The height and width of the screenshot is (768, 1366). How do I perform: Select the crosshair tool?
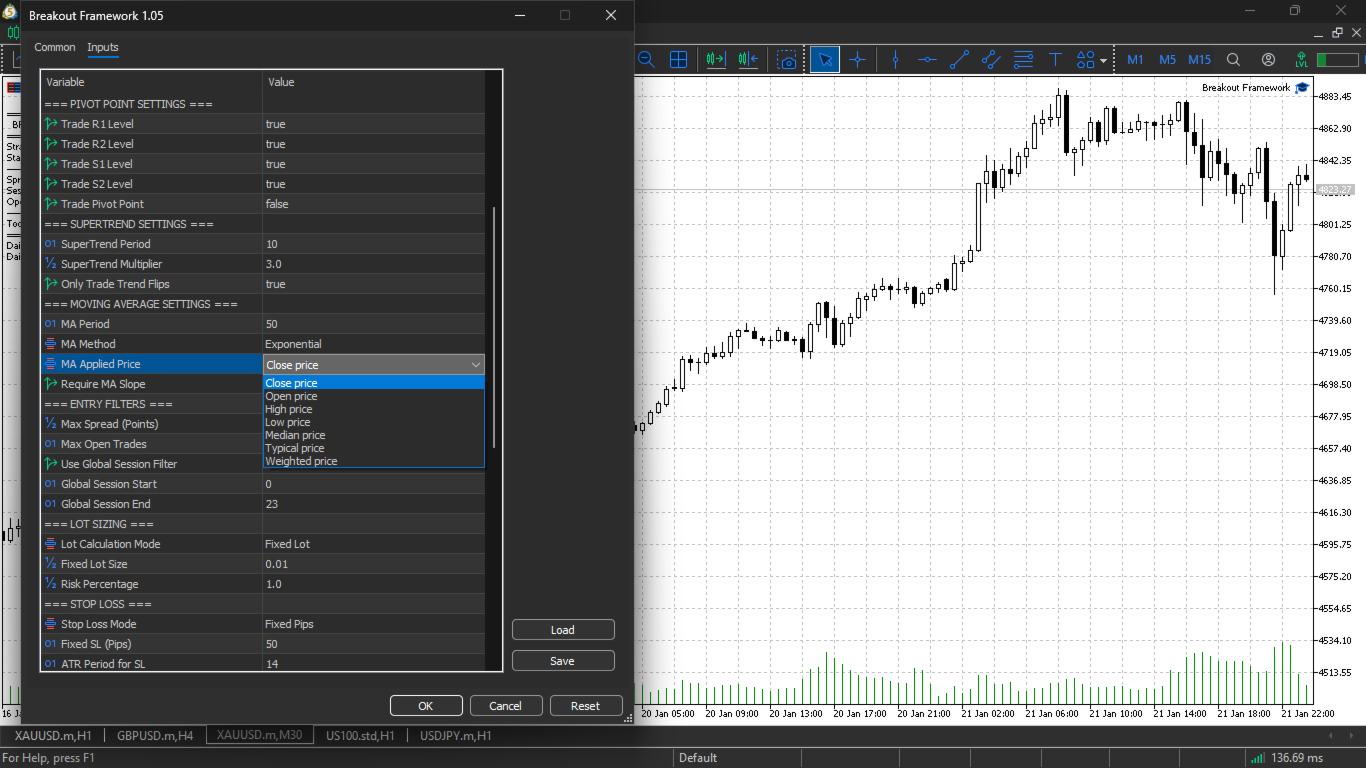pyautogui.click(x=857, y=60)
